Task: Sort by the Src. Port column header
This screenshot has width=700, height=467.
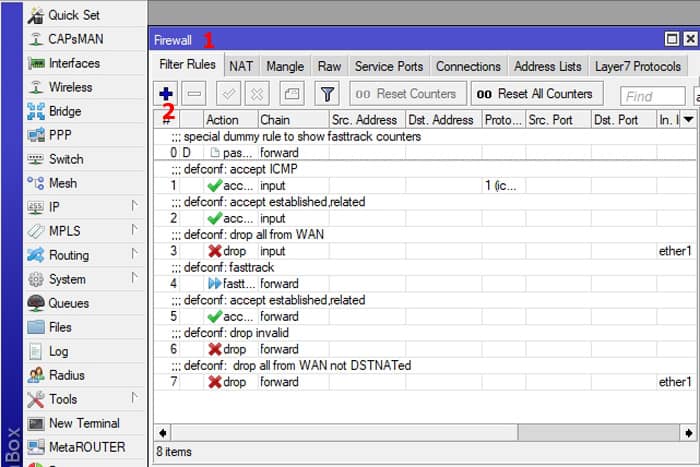Action: click(x=558, y=120)
